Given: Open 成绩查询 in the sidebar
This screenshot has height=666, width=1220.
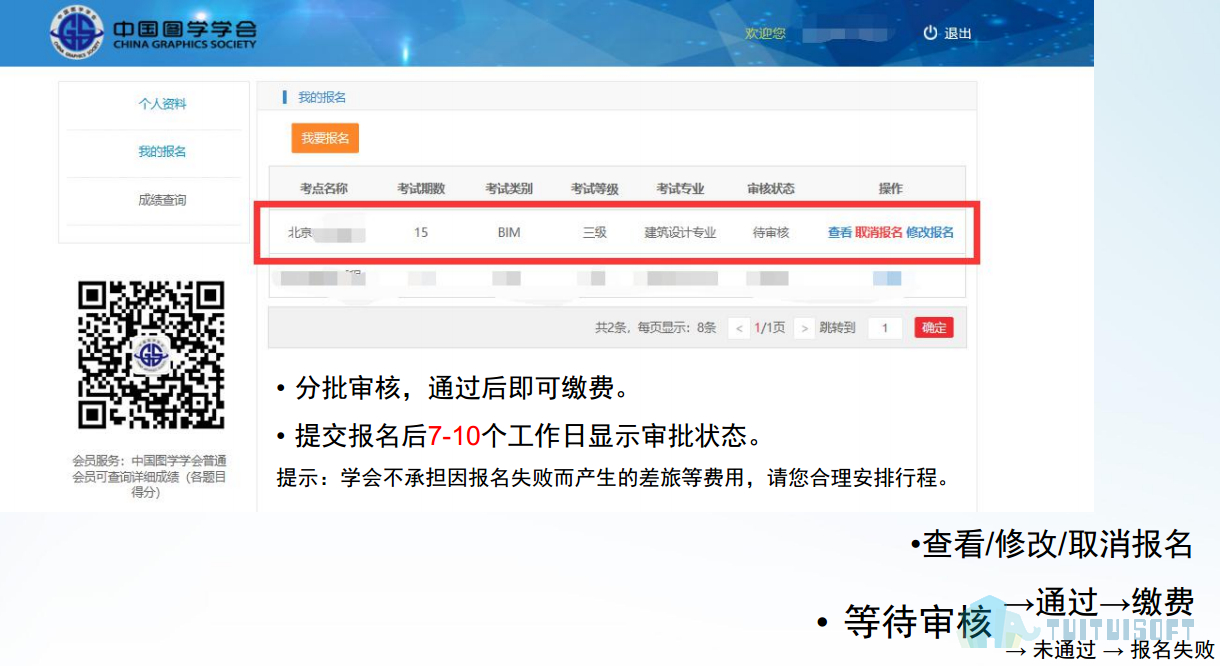Looking at the screenshot, I should 162,200.
